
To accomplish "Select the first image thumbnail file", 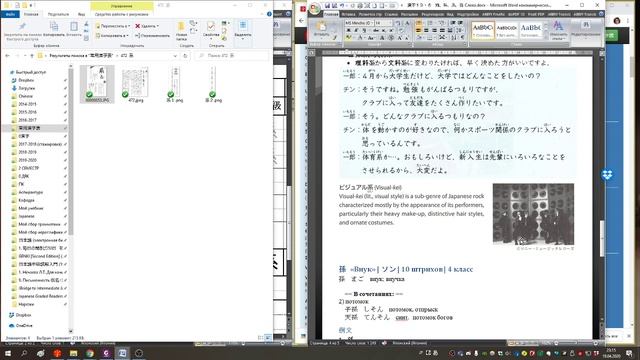I will (97, 84).
